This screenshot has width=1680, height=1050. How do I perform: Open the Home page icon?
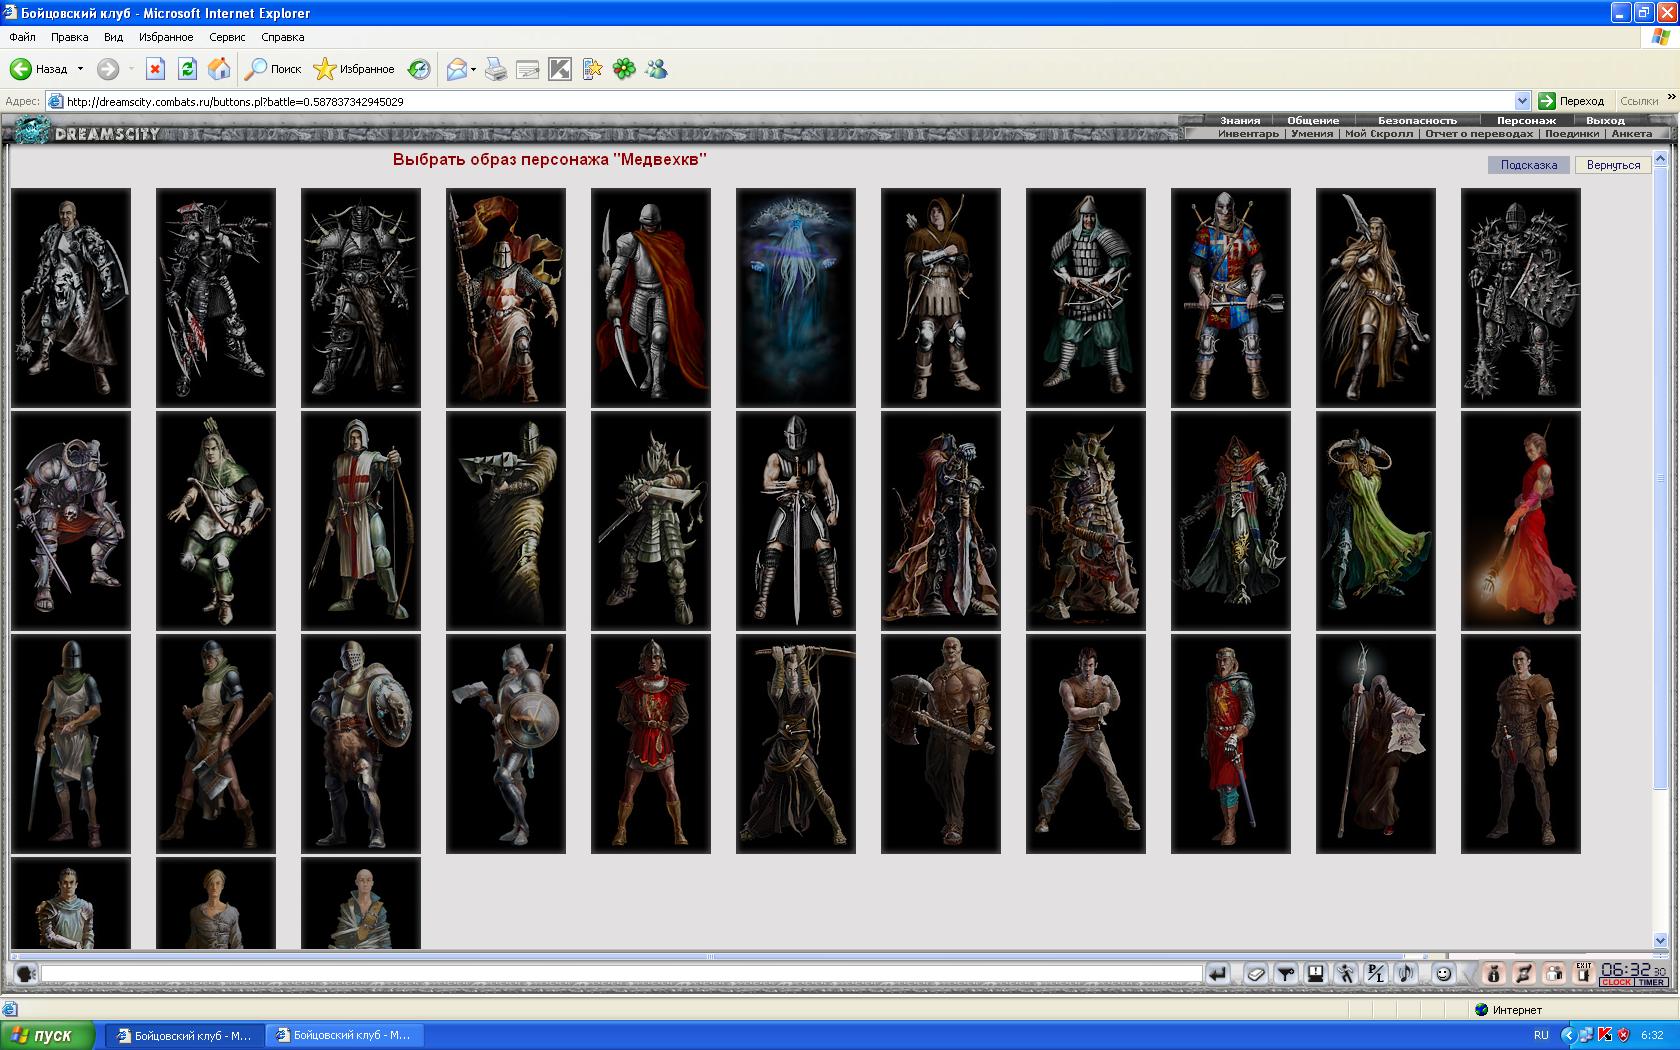(219, 69)
